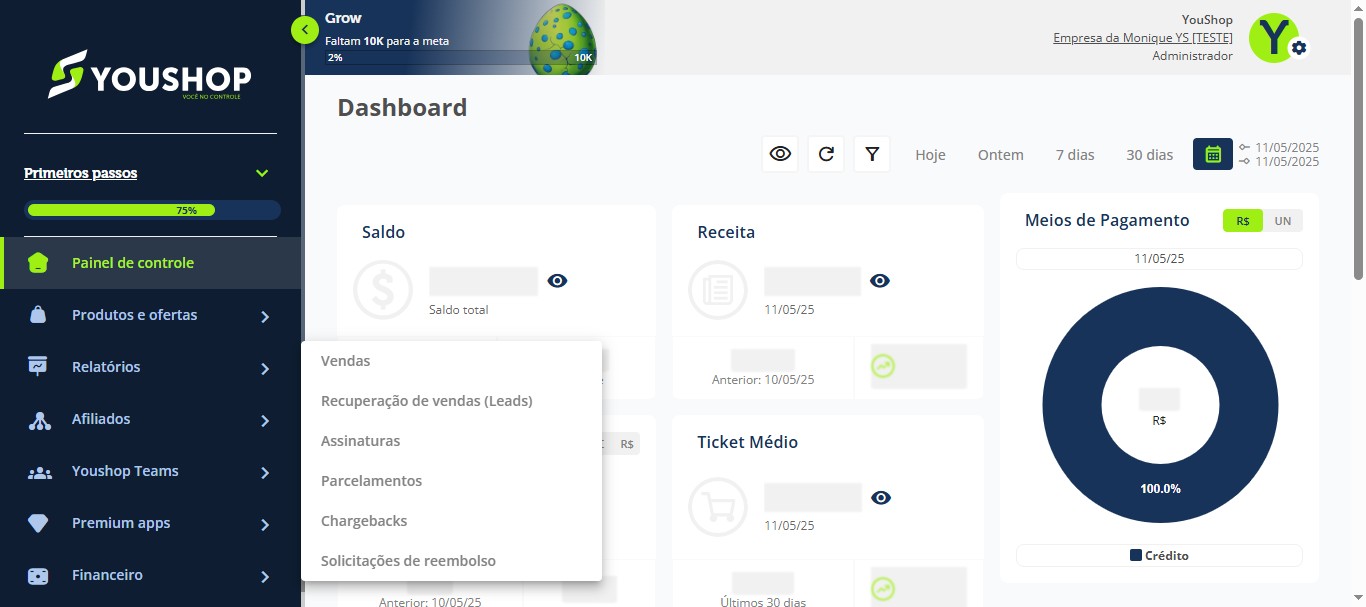Click the cart icon in Ticket Médio card
1366x607 pixels.
pos(718,507)
